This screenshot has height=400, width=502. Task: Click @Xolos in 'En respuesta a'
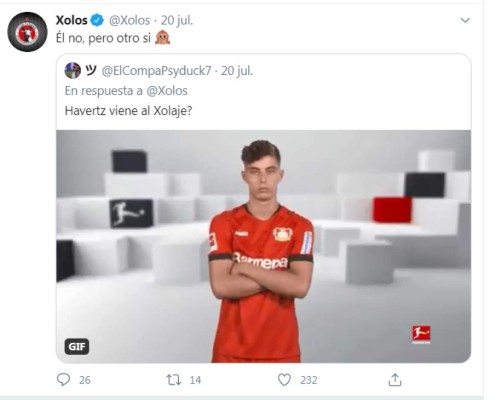[167, 91]
